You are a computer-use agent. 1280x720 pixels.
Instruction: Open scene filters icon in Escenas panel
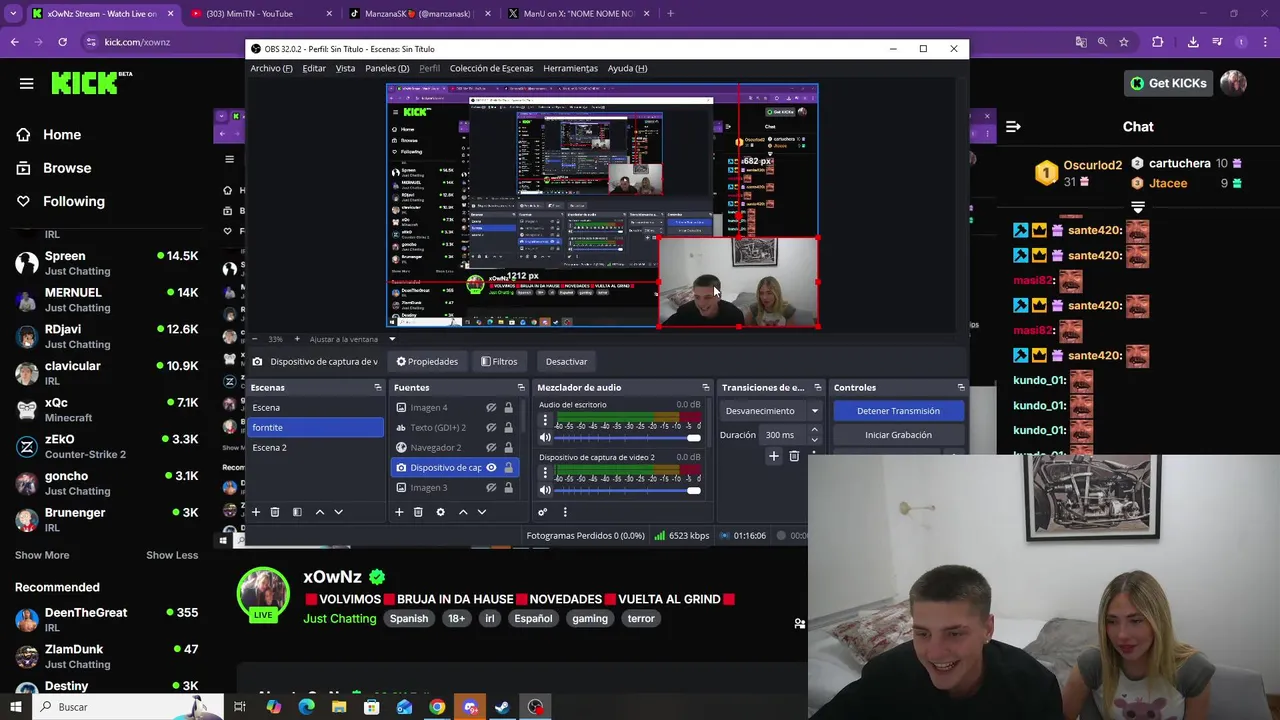tap(297, 512)
